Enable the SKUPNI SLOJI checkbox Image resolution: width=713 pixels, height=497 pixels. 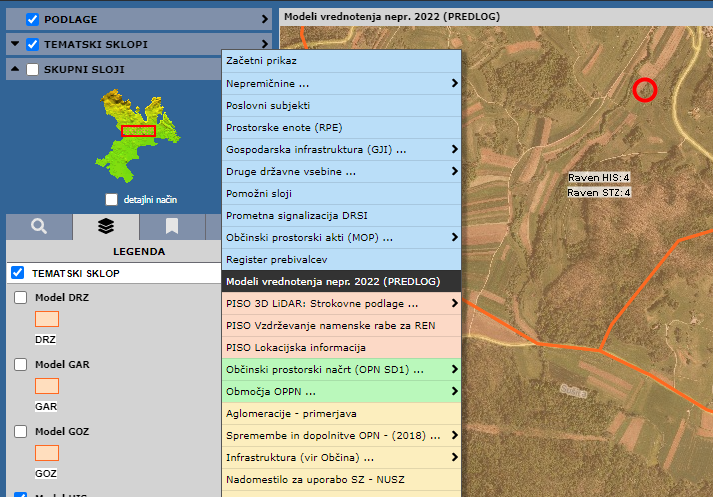(33, 70)
